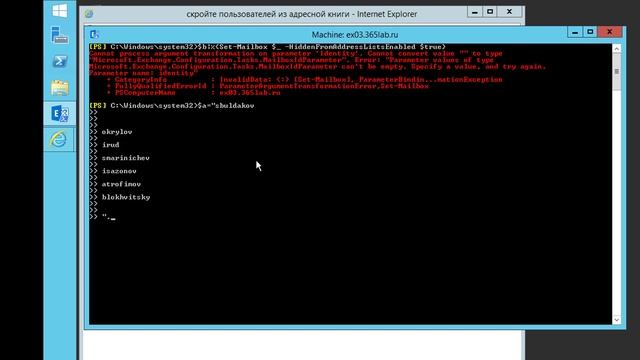Click the Machine: ex03.365lab.ru title bar
This screenshot has width=640, height=360.
click(355, 35)
